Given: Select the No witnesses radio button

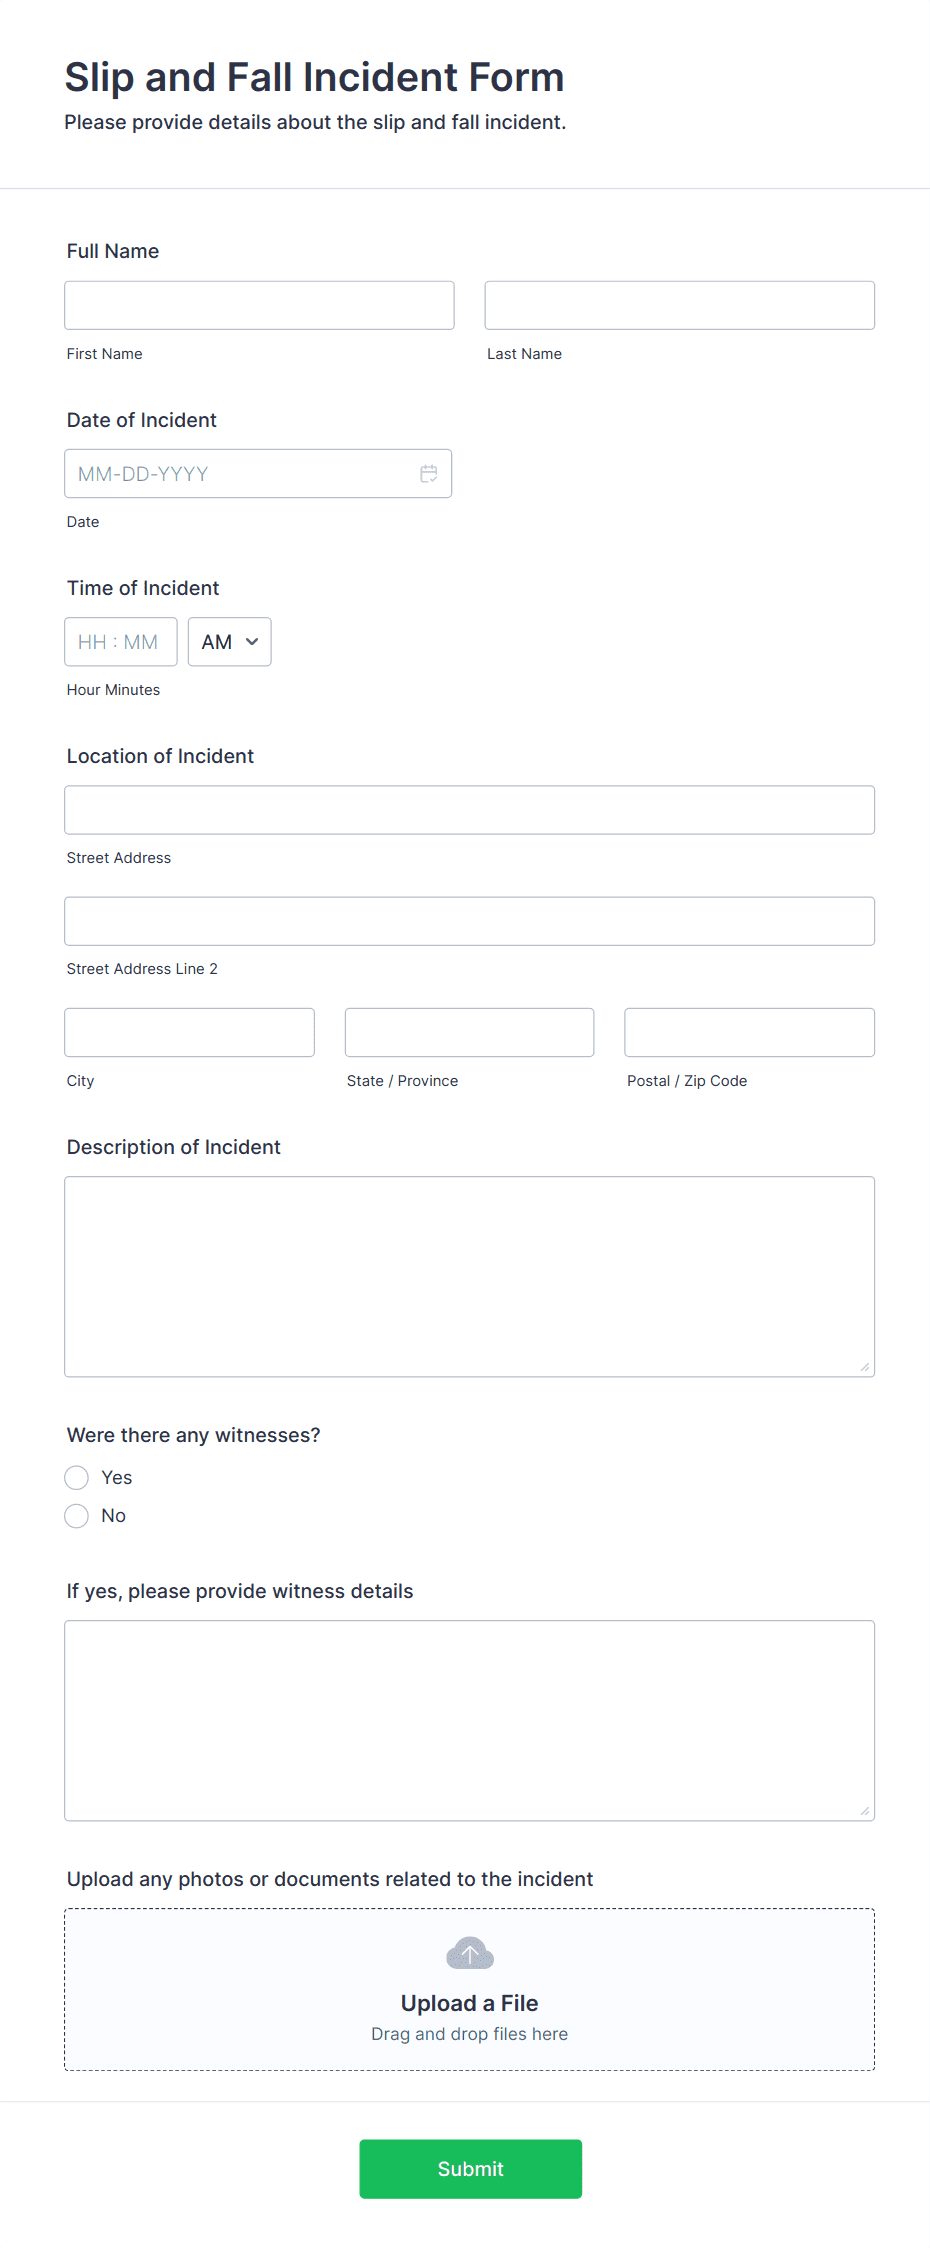Looking at the screenshot, I should point(76,1515).
